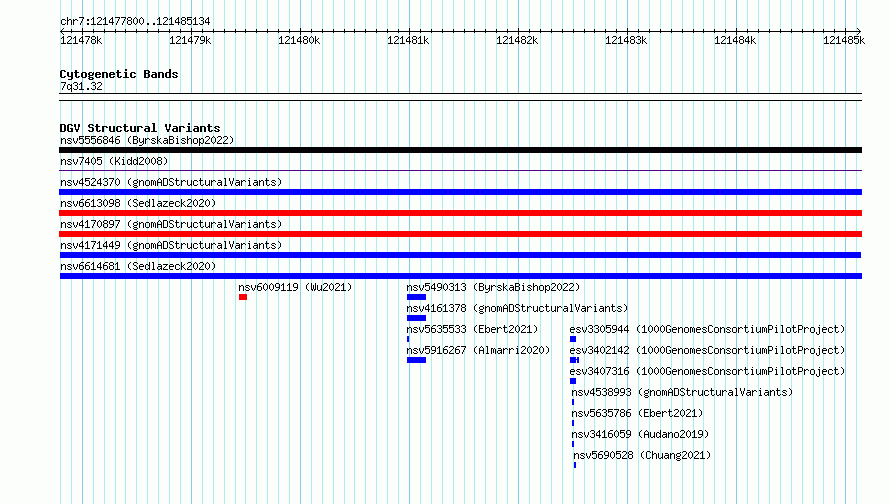Click the 121481k ruler label
This screenshot has height=504, width=890.
(408, 40)
